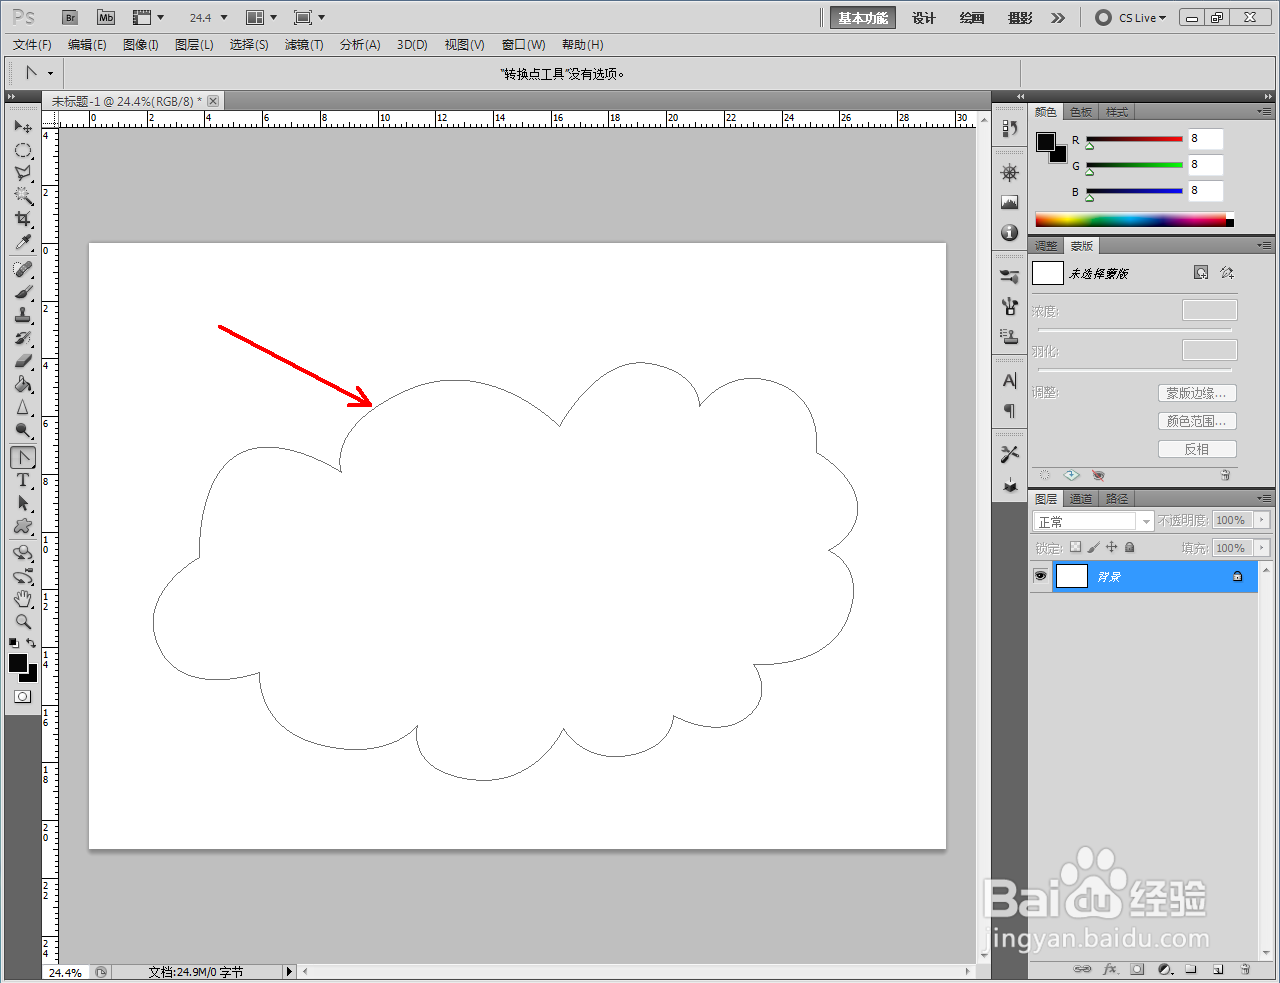The width and height of the screenshot is (1280, 983).
Task: Select the Clone Stamp tool
Action: pos(23,316)
